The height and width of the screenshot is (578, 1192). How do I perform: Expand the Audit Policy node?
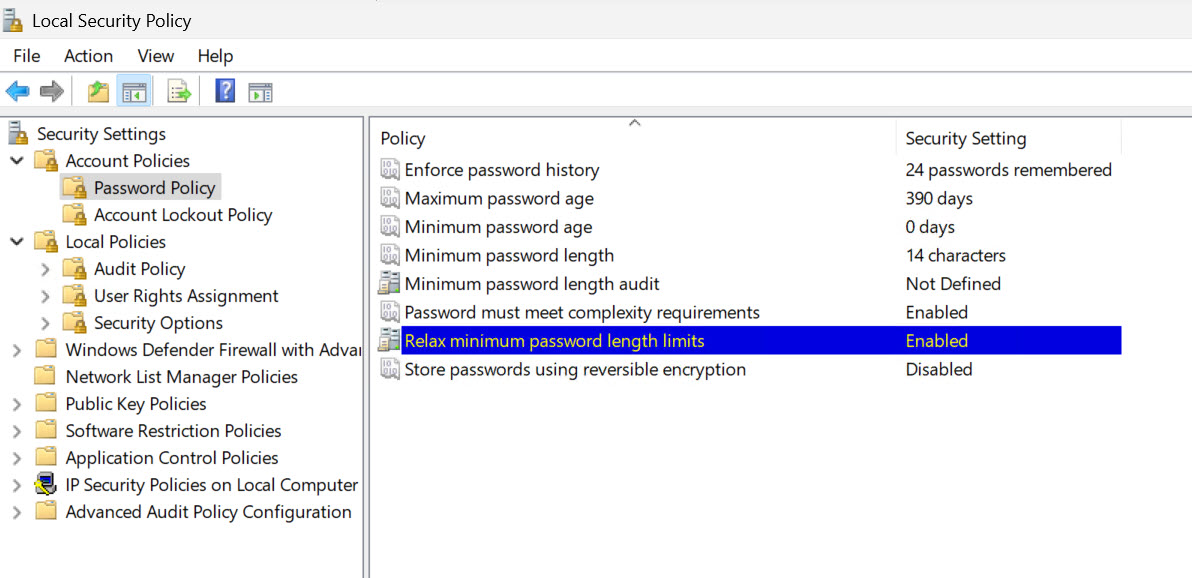pyautogui.click(x=46, y=269)
